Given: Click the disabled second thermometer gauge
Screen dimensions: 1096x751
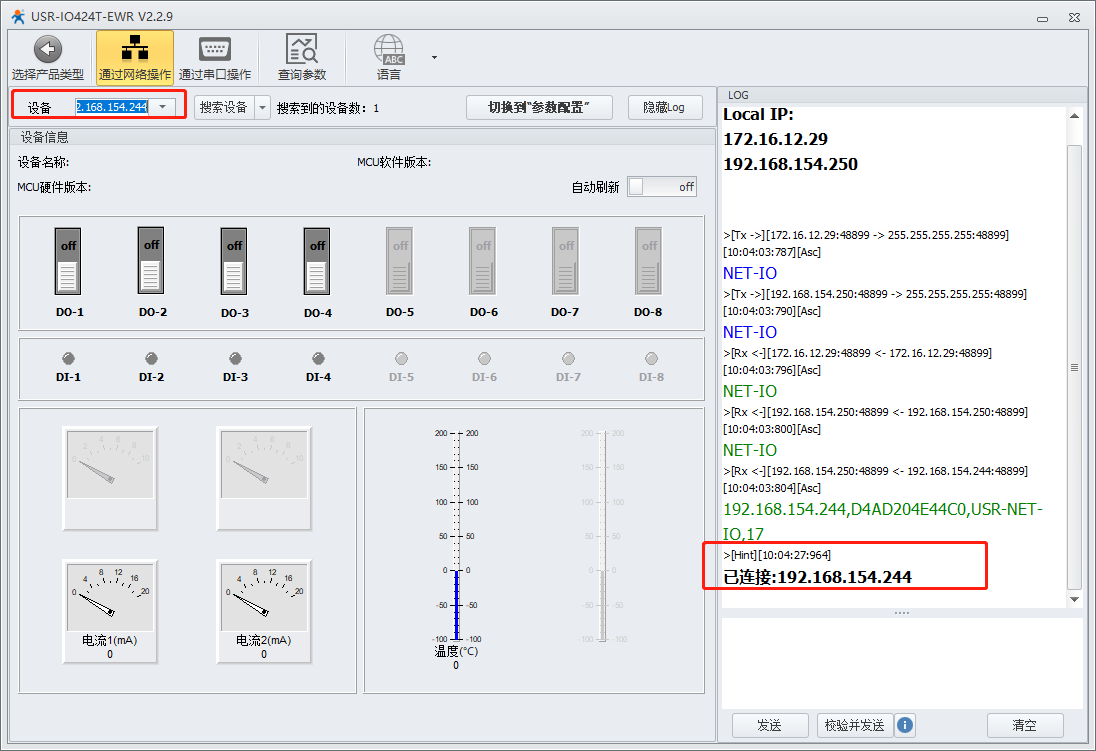Looking at the screenshot, I should tap(604, 536).
